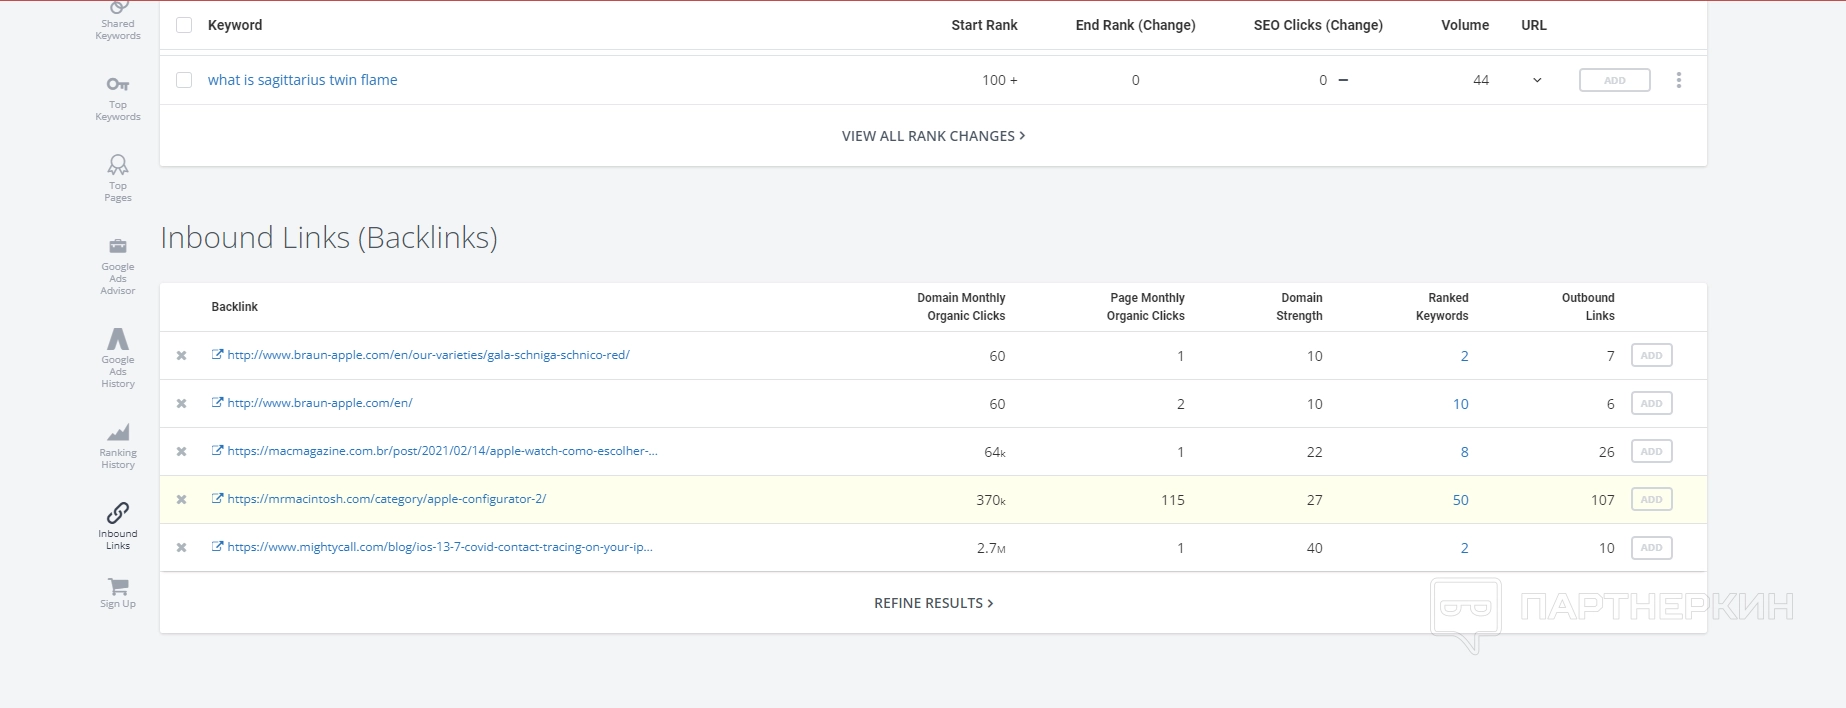The width and height of the screenshot is (1846, 708).
Task: Open the mightycall.com blog backlink
Action: coord(439,547)
